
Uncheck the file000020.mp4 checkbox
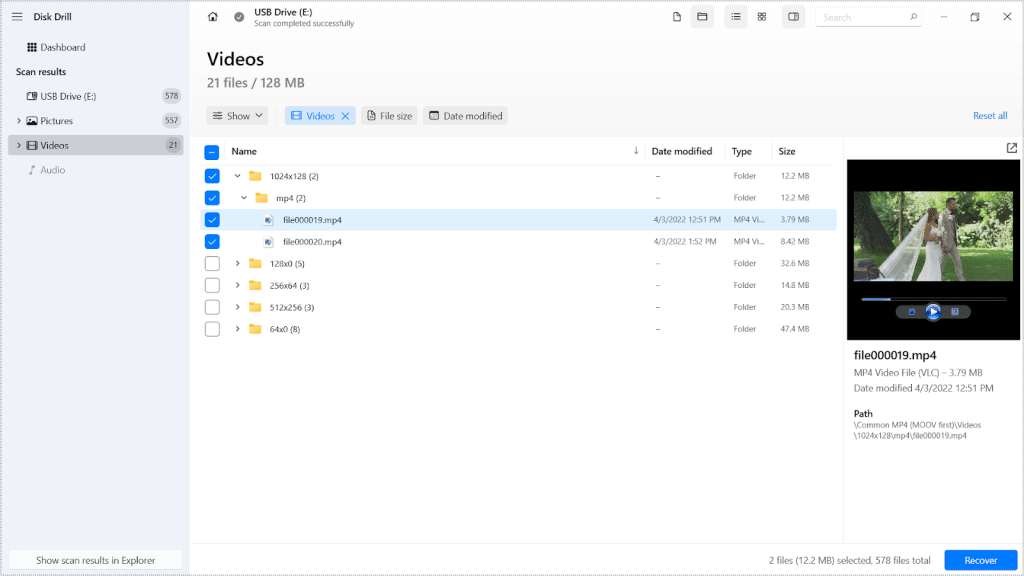pos(212,242)
